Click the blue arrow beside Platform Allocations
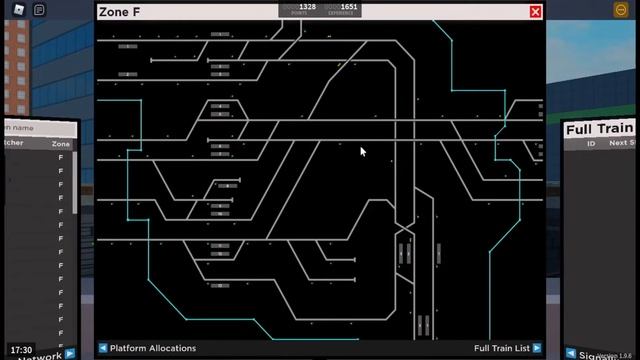 click(x=103, y=348)
